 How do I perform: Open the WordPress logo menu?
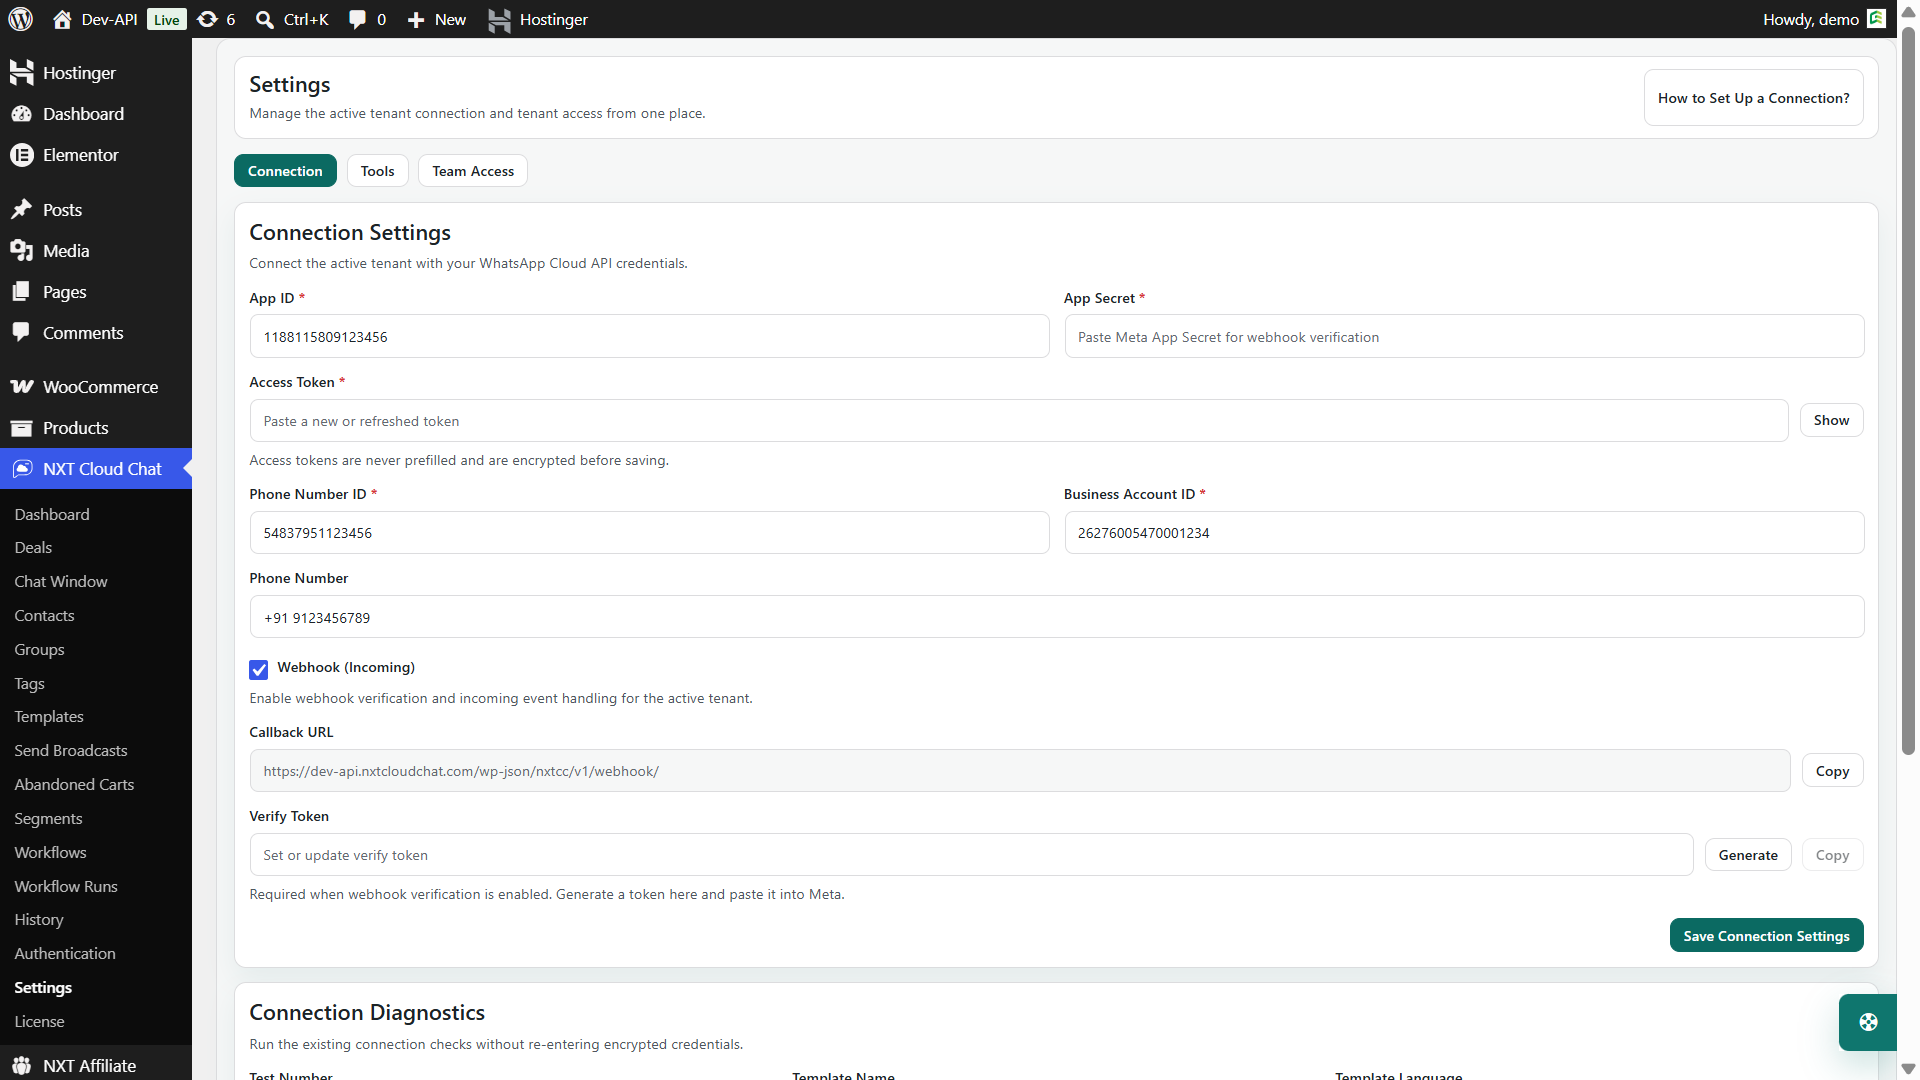[21, 19]
